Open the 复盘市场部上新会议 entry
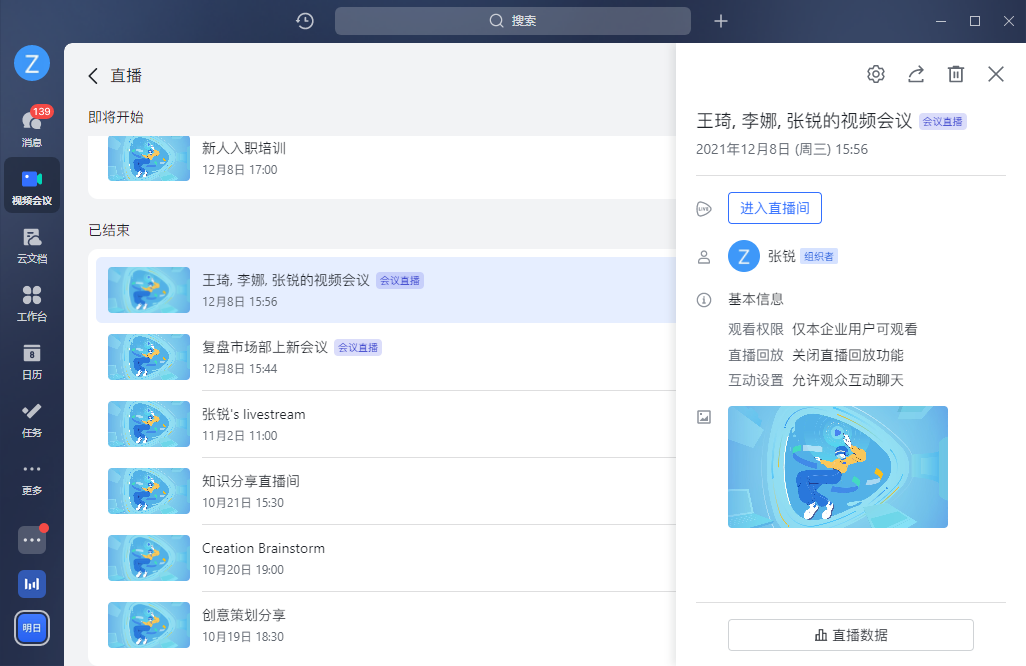The width and height of the screenshot is (1026, 666). point(386,357)
